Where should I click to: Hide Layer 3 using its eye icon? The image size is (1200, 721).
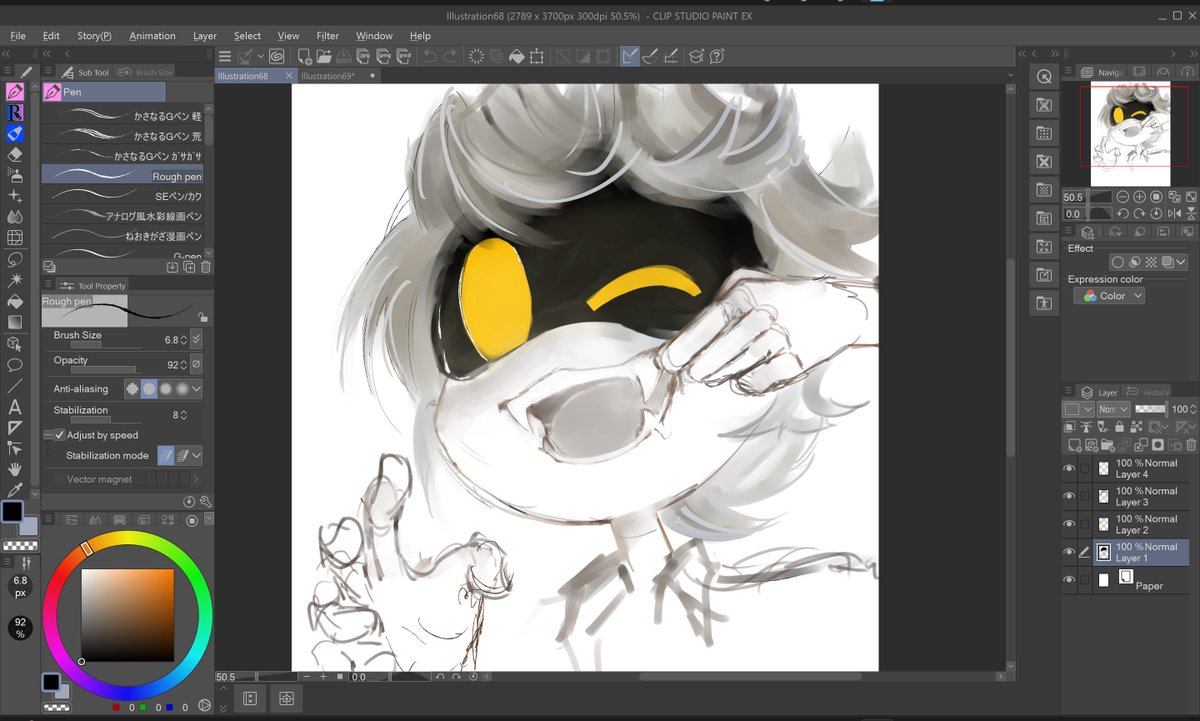pos(1069,496)
